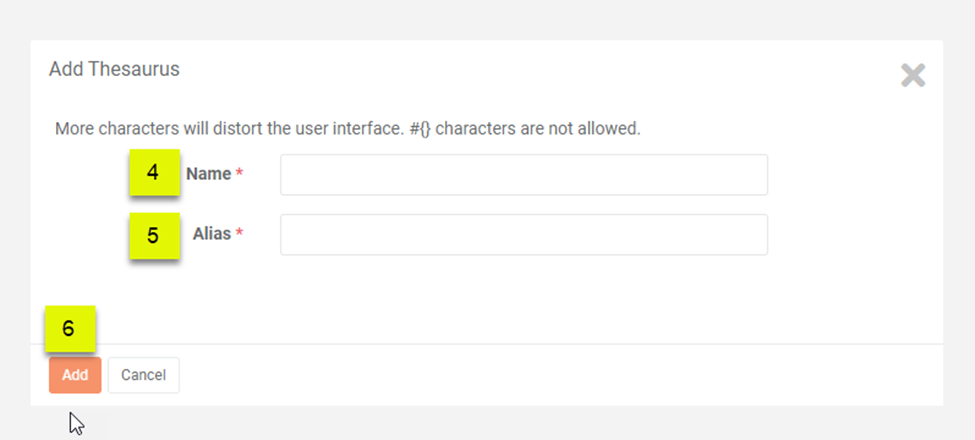Click the 'More characters will distort' sentence
The height and width of the screenshot is (440, 975).
coord(229,129)
